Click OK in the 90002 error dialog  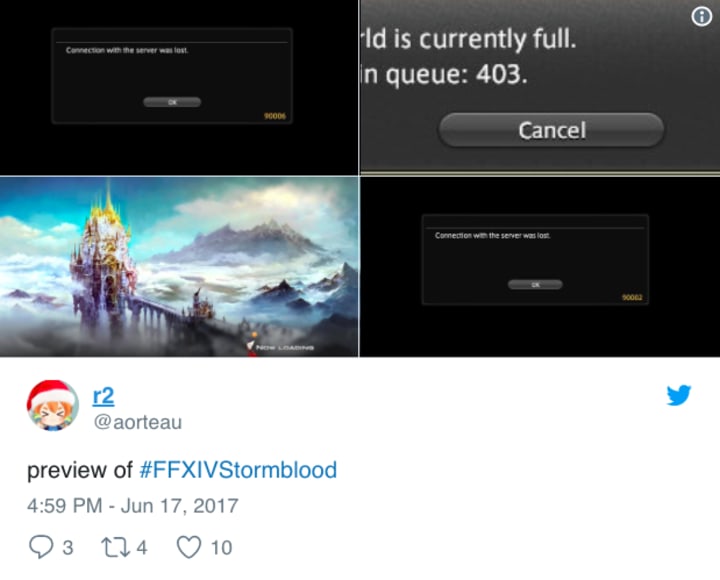coord(535,285)
